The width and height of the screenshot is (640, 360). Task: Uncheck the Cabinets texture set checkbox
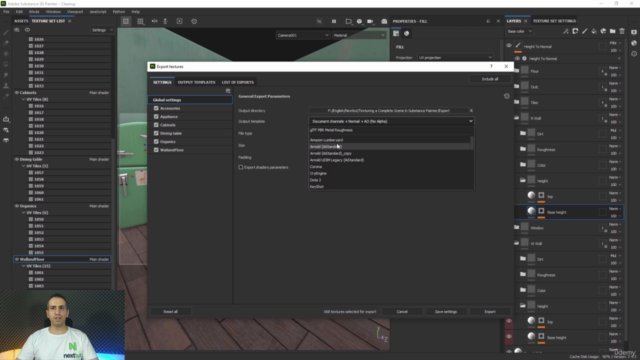(156, 125)
